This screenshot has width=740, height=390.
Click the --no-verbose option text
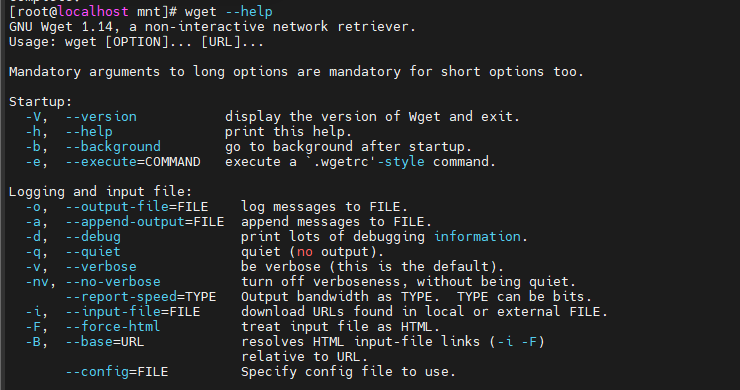click(113, 282)
